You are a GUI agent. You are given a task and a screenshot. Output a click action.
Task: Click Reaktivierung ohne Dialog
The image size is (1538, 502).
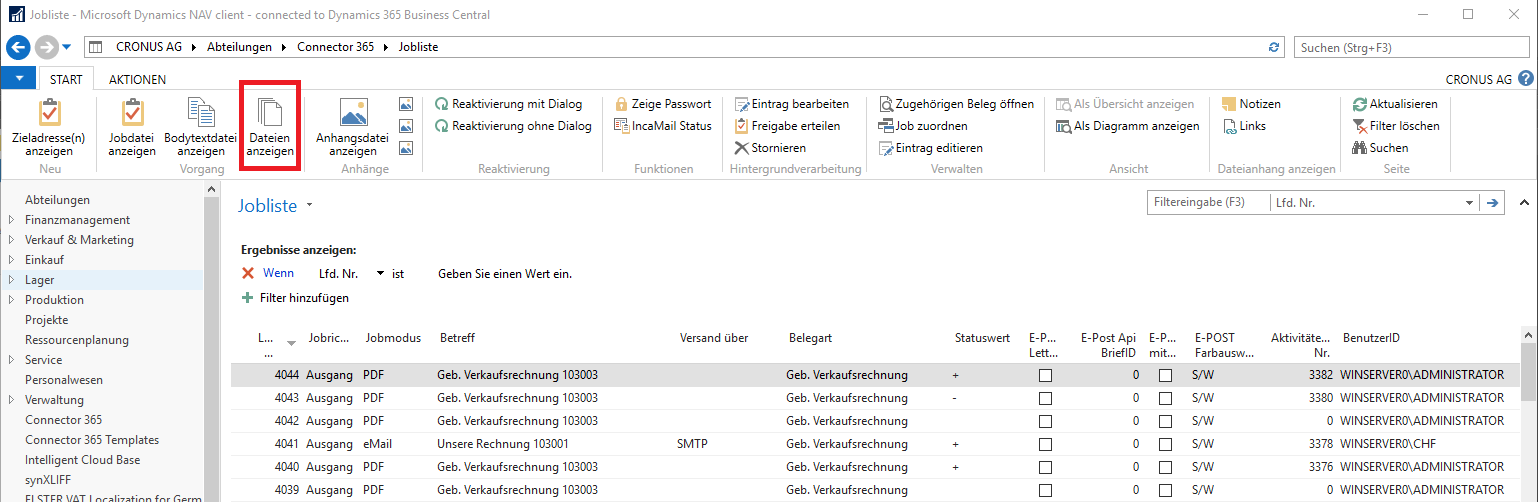(x=513, y=126)
